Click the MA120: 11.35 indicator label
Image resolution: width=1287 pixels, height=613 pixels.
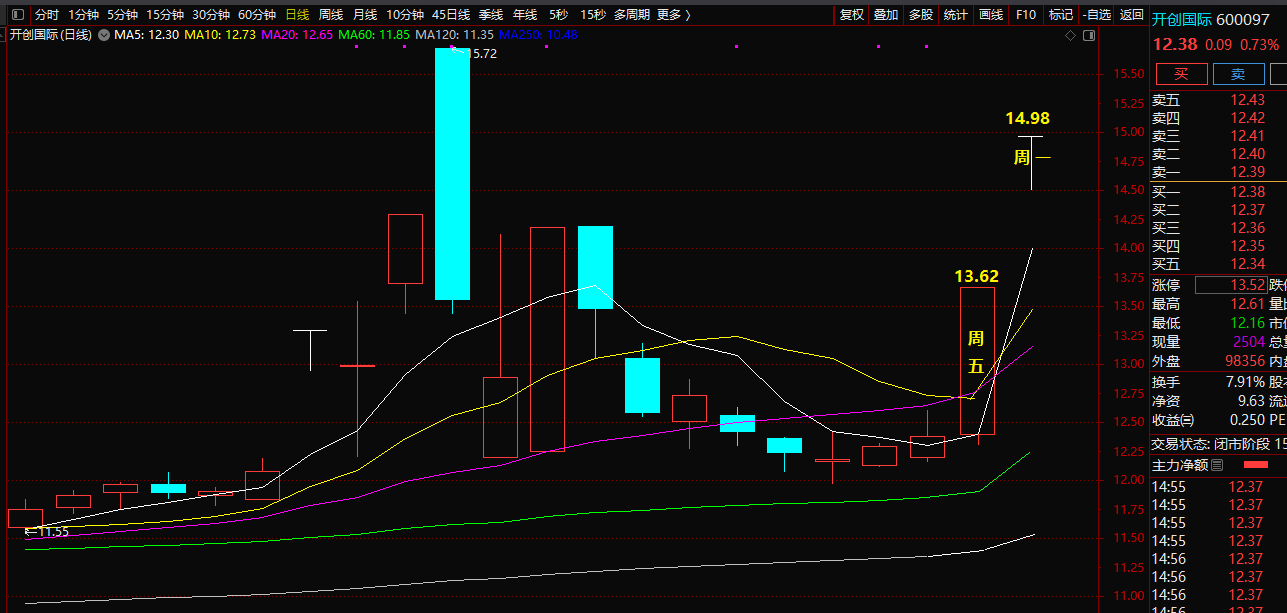(x=454, y=35)
